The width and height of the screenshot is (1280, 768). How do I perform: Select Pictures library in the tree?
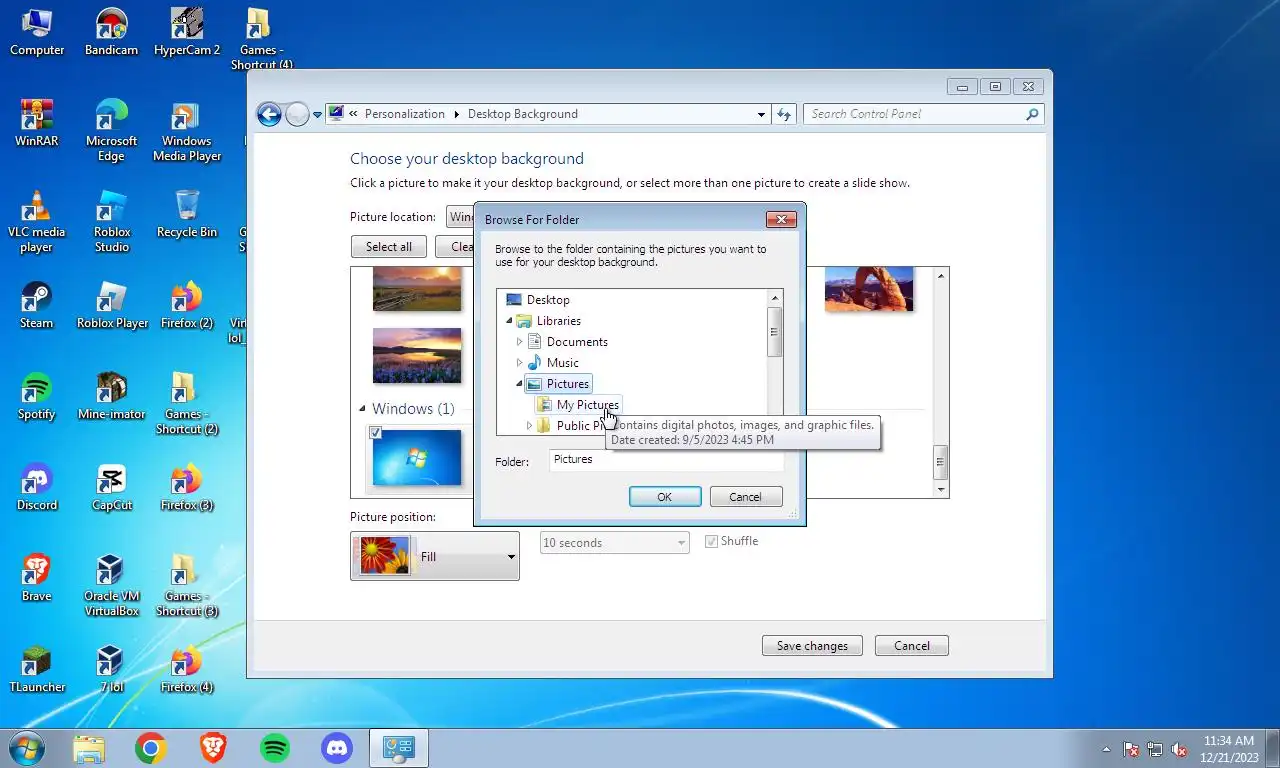558,384
